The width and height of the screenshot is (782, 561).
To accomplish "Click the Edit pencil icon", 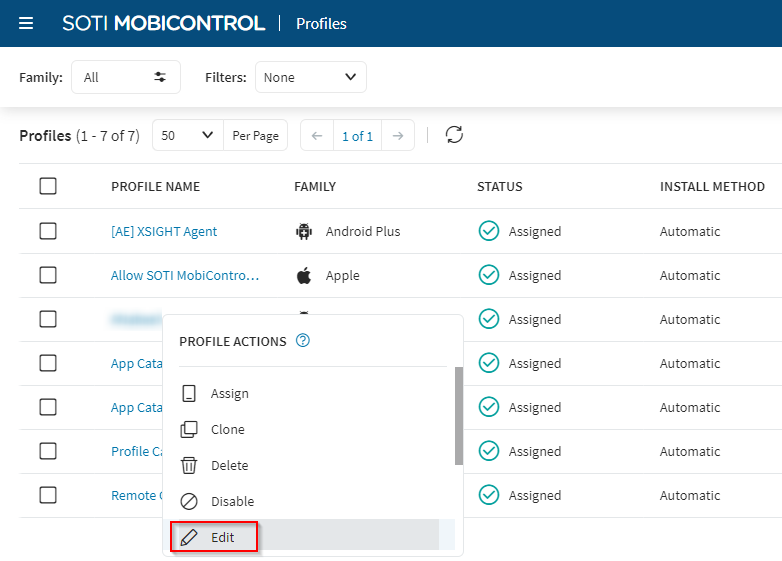I will tap(189, 537).
